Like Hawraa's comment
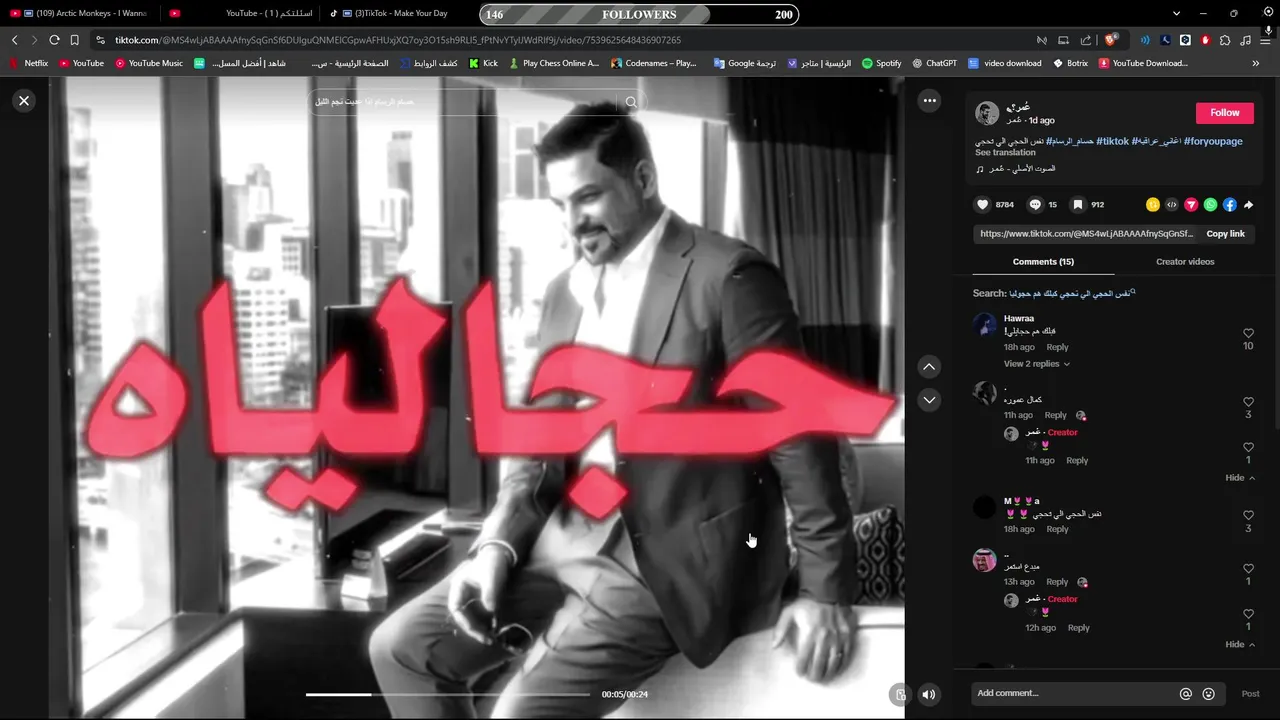 [x=1248, y=333]
